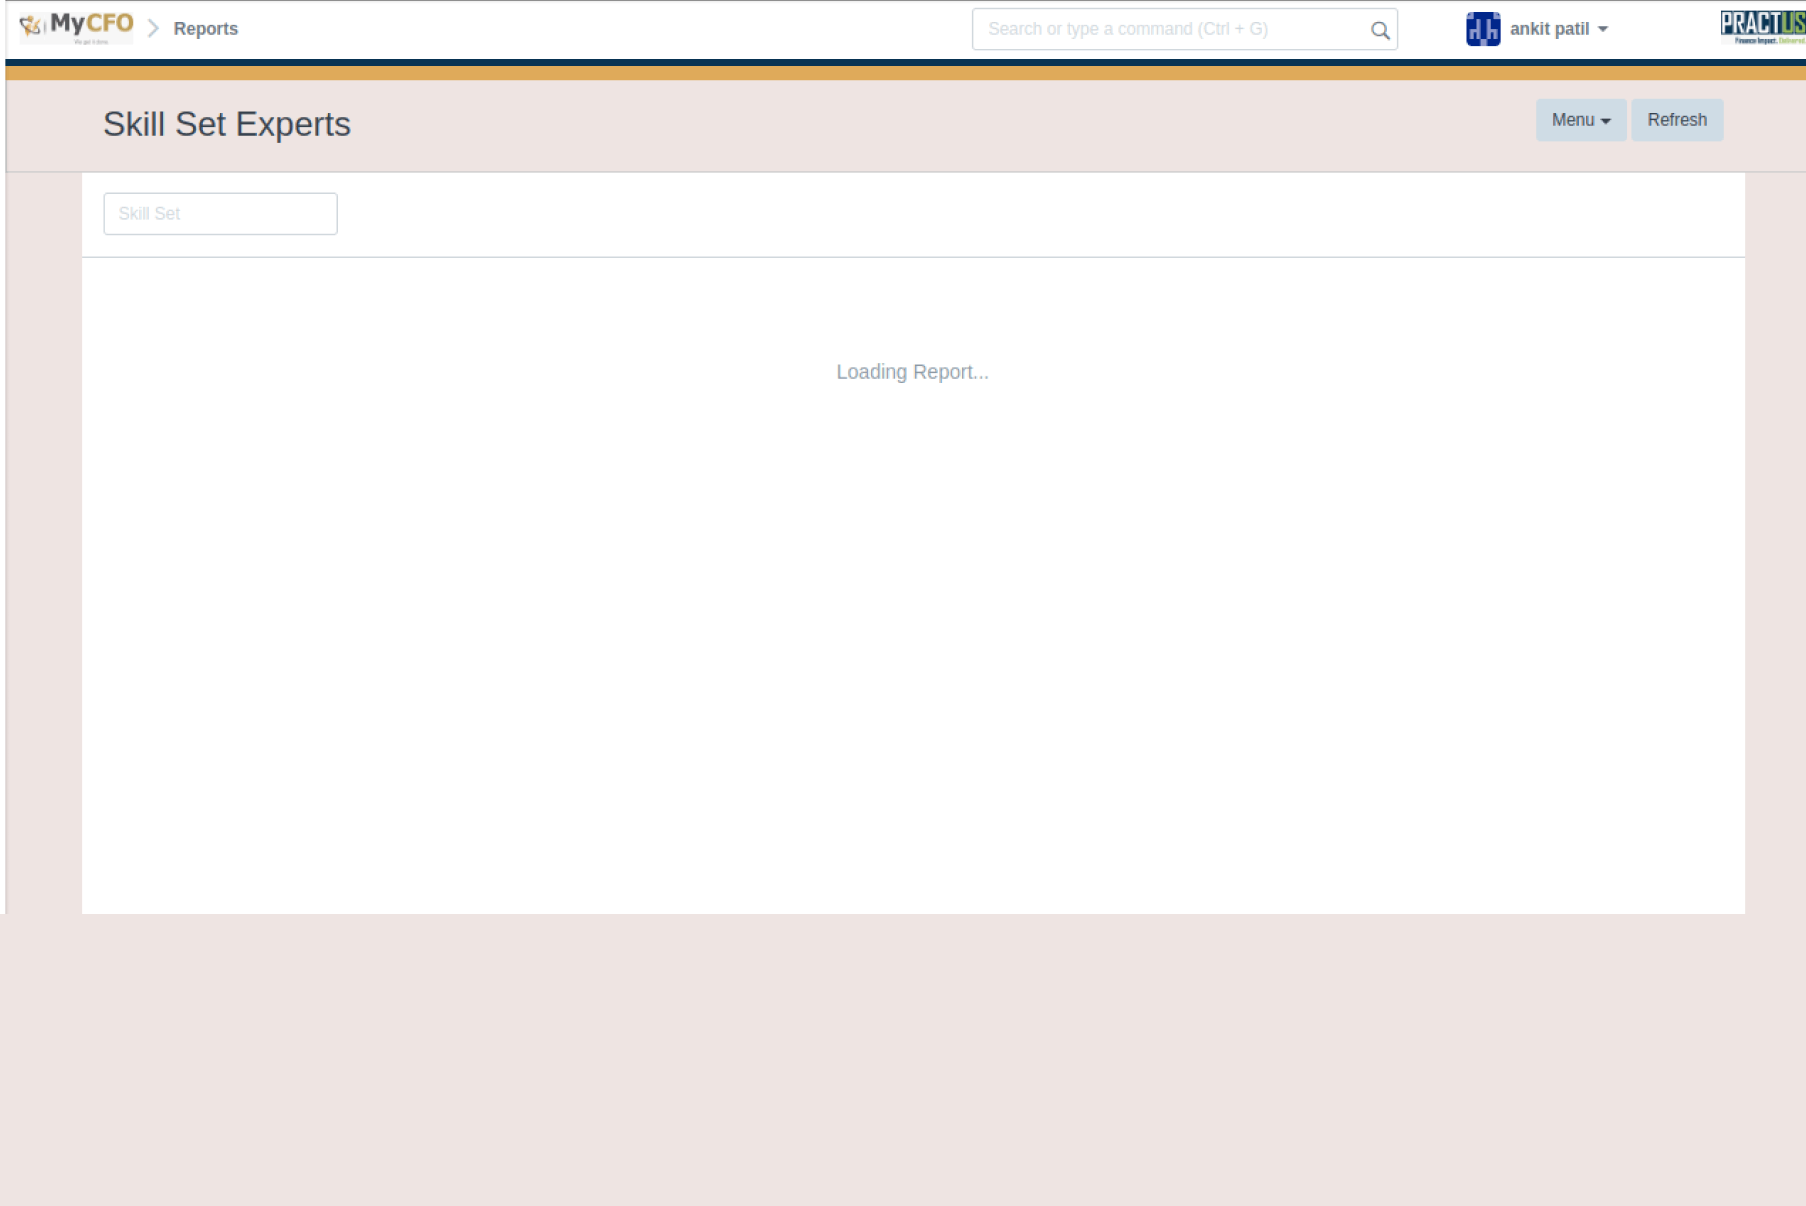Select the Skill Set Experts page title
The height and width of the screenshot is (1206, 1806).
227,124
